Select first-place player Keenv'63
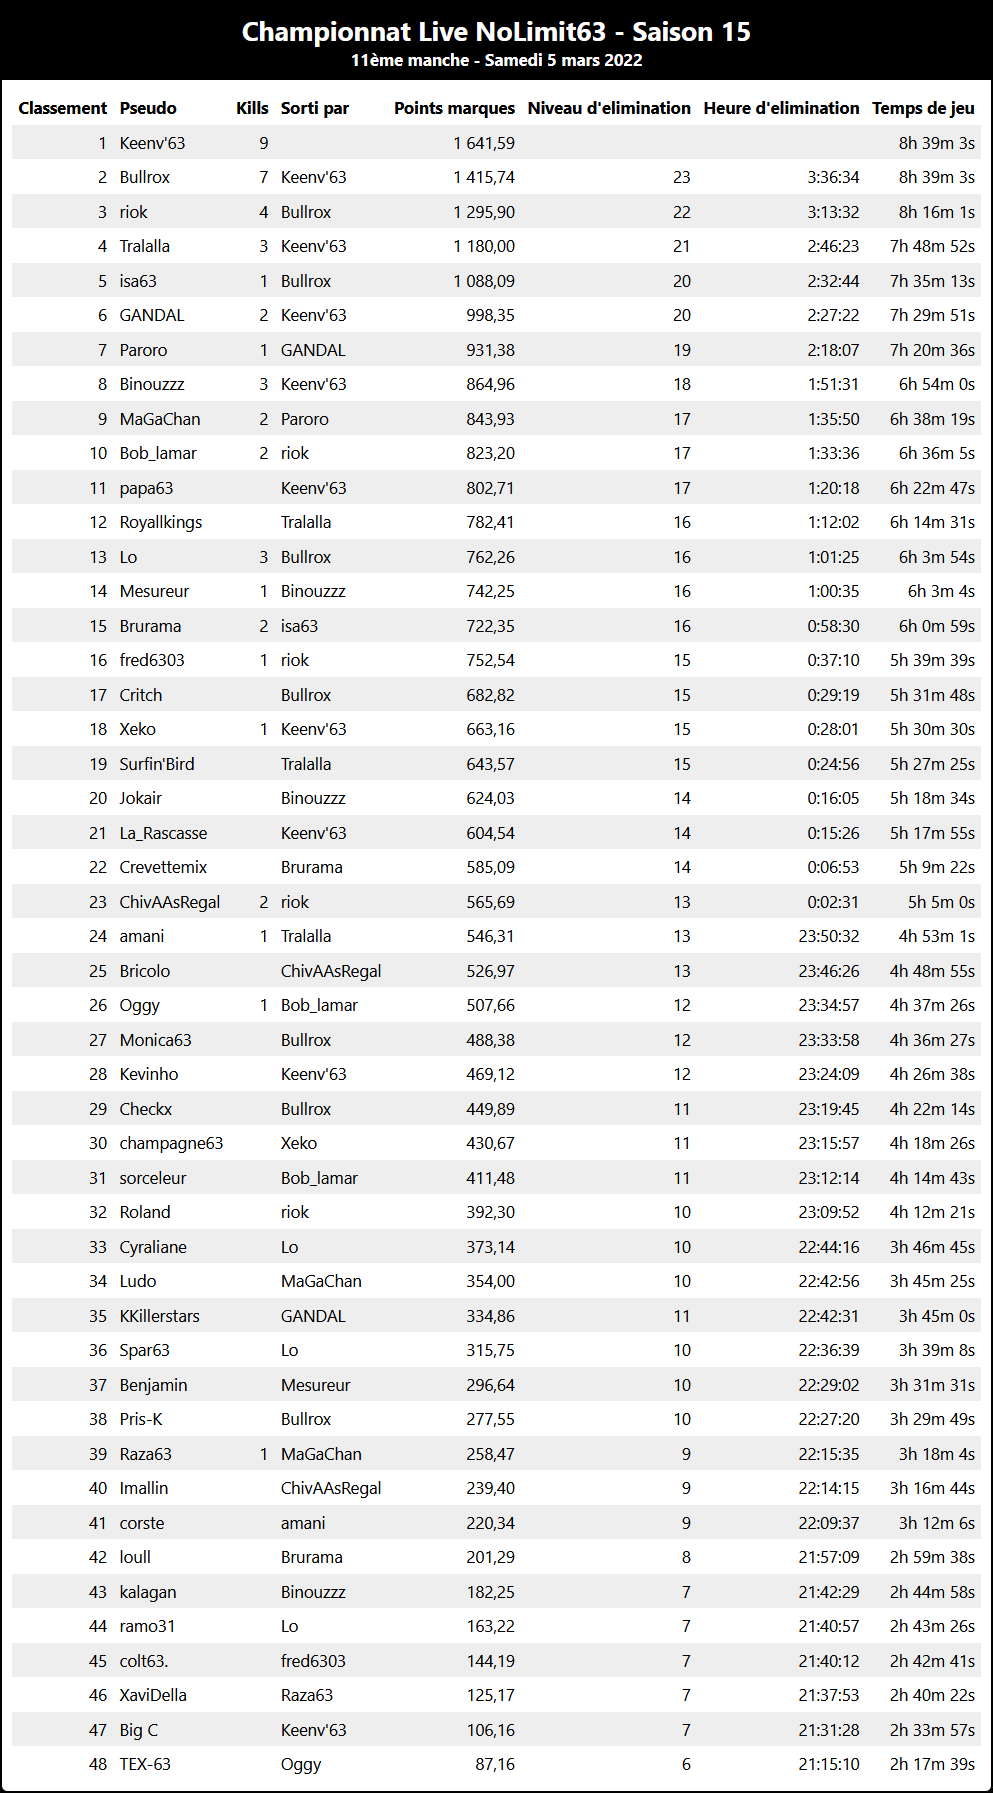 coord(152,143)
